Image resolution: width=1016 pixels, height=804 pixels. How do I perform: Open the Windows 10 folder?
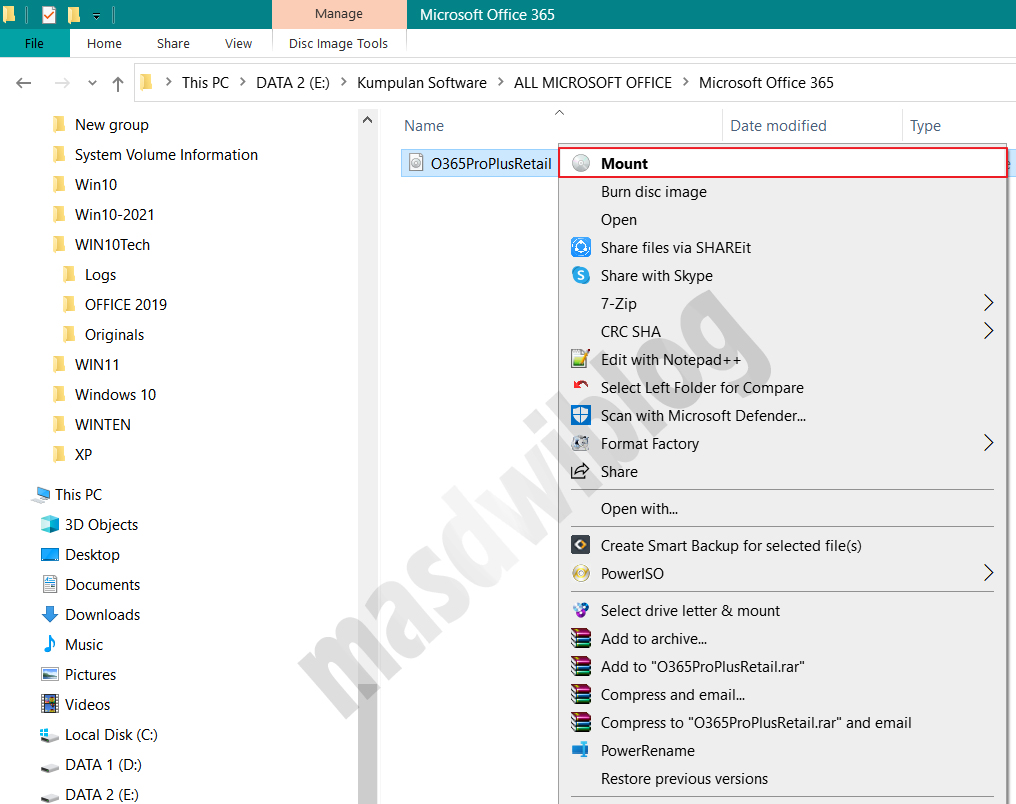click(x=115, y=395)
